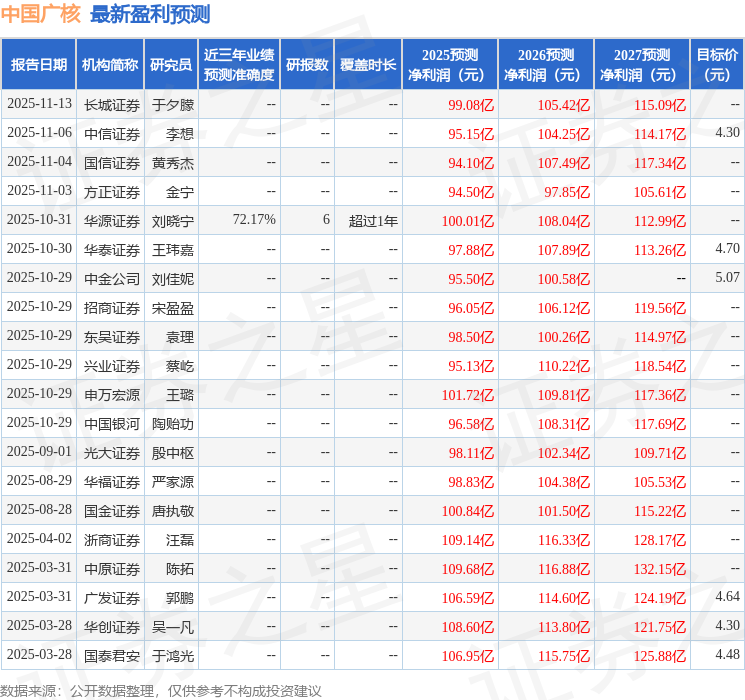Click the 申万宏源 institution cell
Viewport: 745px width, 700px height.
112,395
